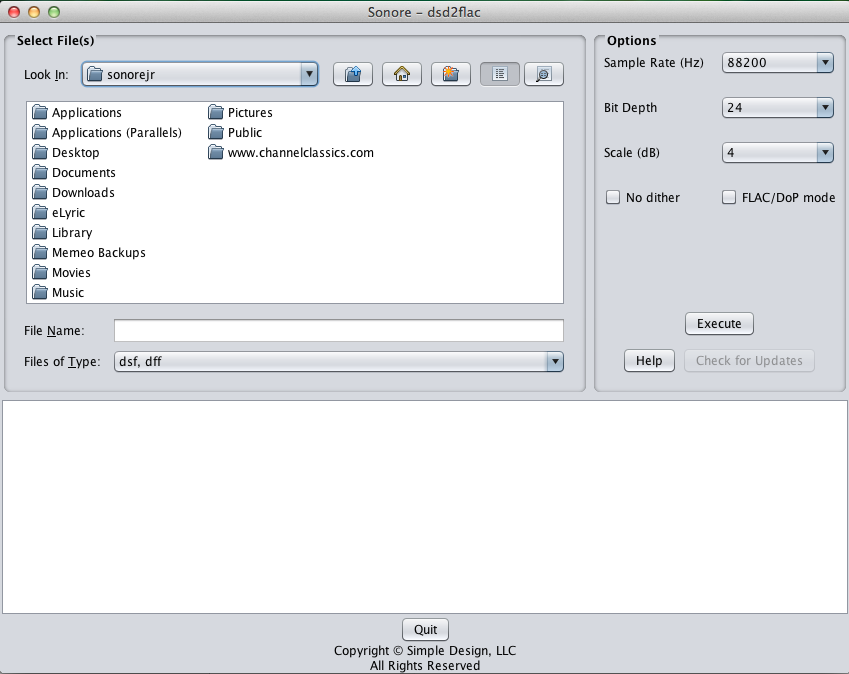This screenshot has height=674, width=849.
Task: Go up one folder level
Action: (x=353, y=74)
